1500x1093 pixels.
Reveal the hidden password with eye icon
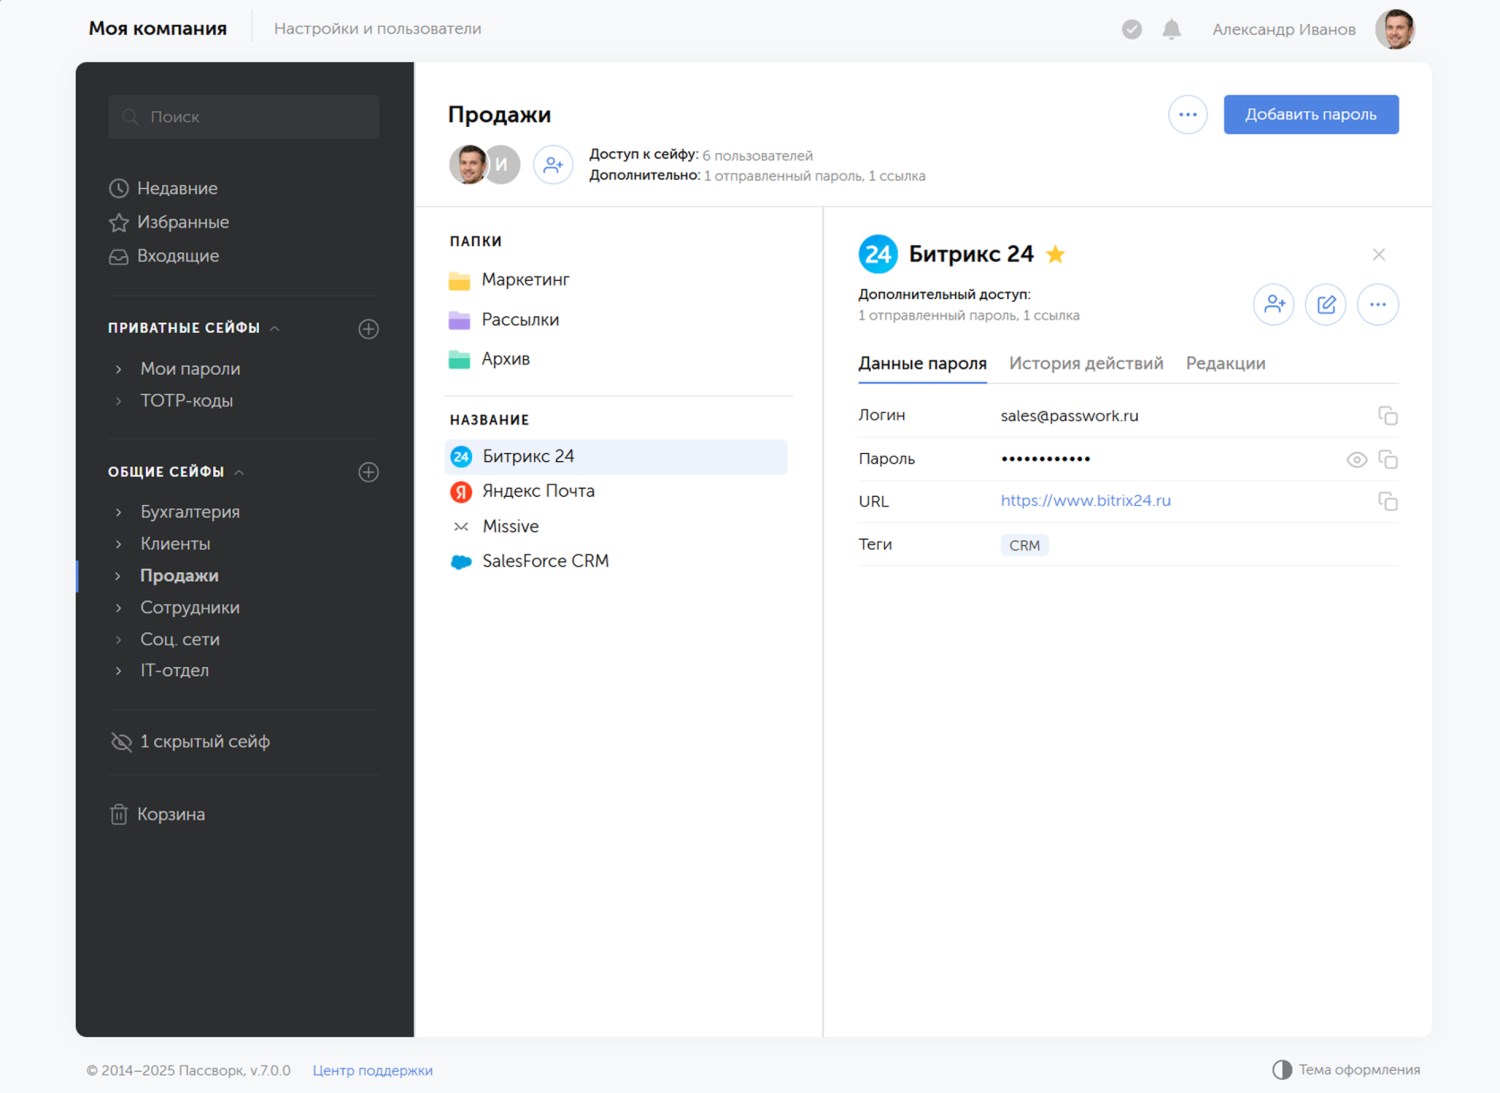coord(1356,460)
